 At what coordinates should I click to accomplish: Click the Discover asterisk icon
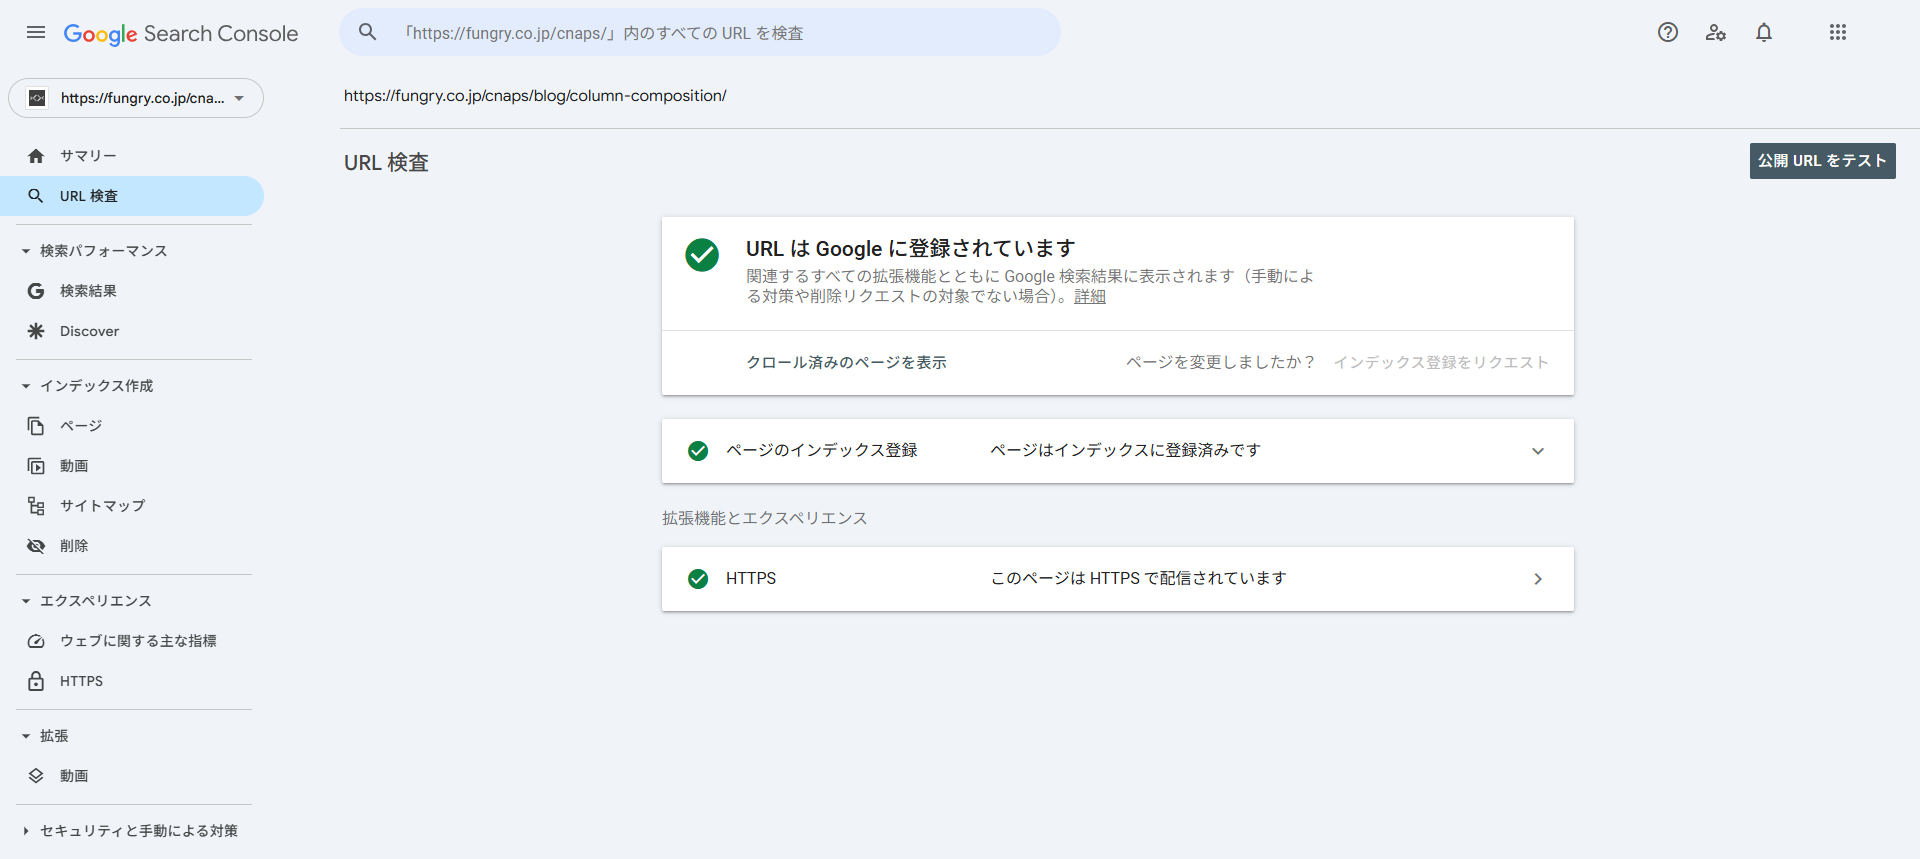36,331
